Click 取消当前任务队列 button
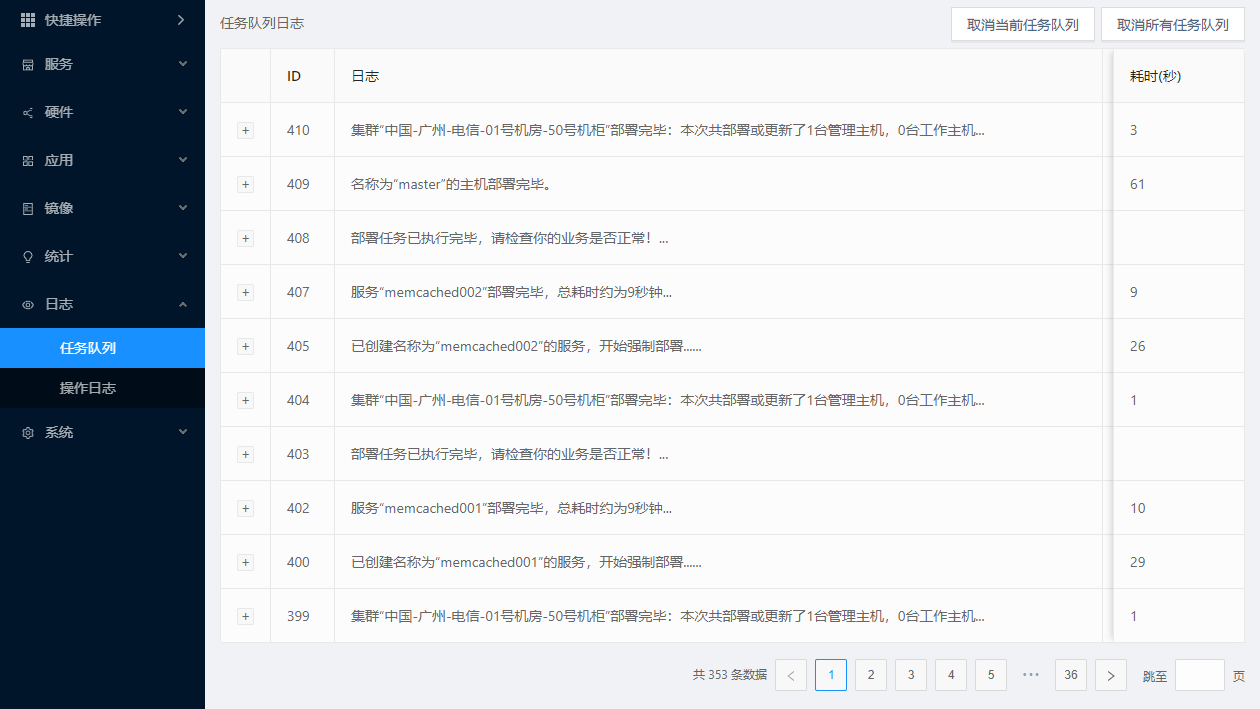Image resolution: width=1260 pixels, height=709 pixels. click(1022, 25)
